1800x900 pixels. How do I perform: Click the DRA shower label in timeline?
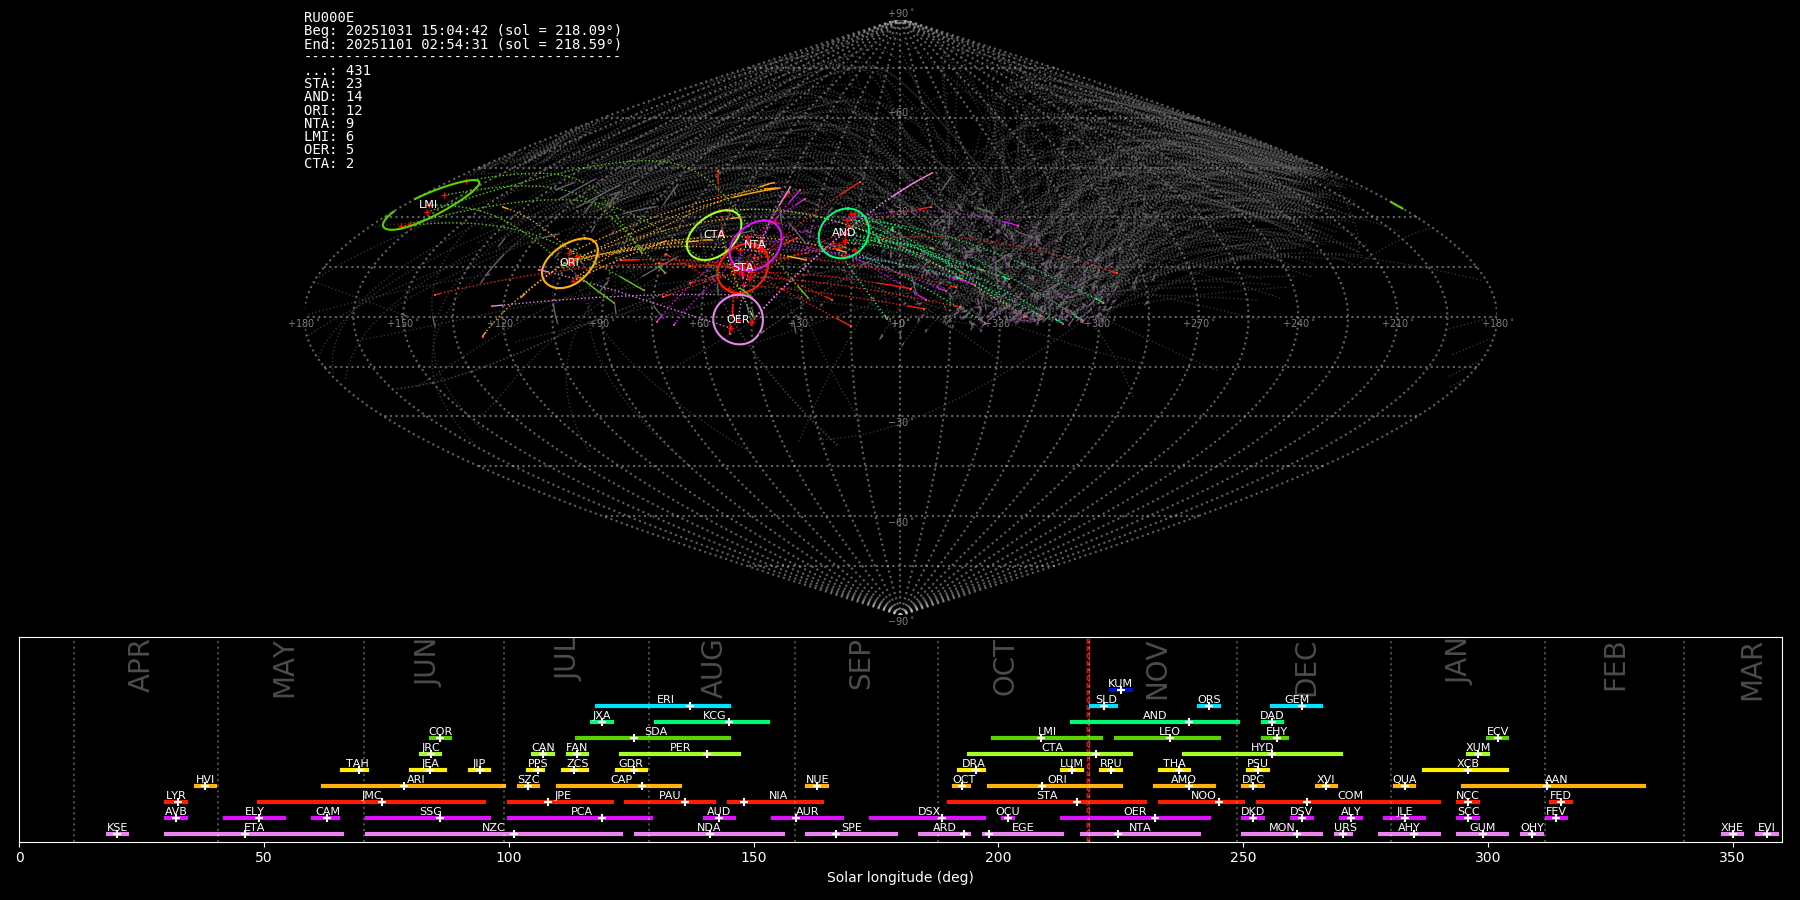point(973,764)
